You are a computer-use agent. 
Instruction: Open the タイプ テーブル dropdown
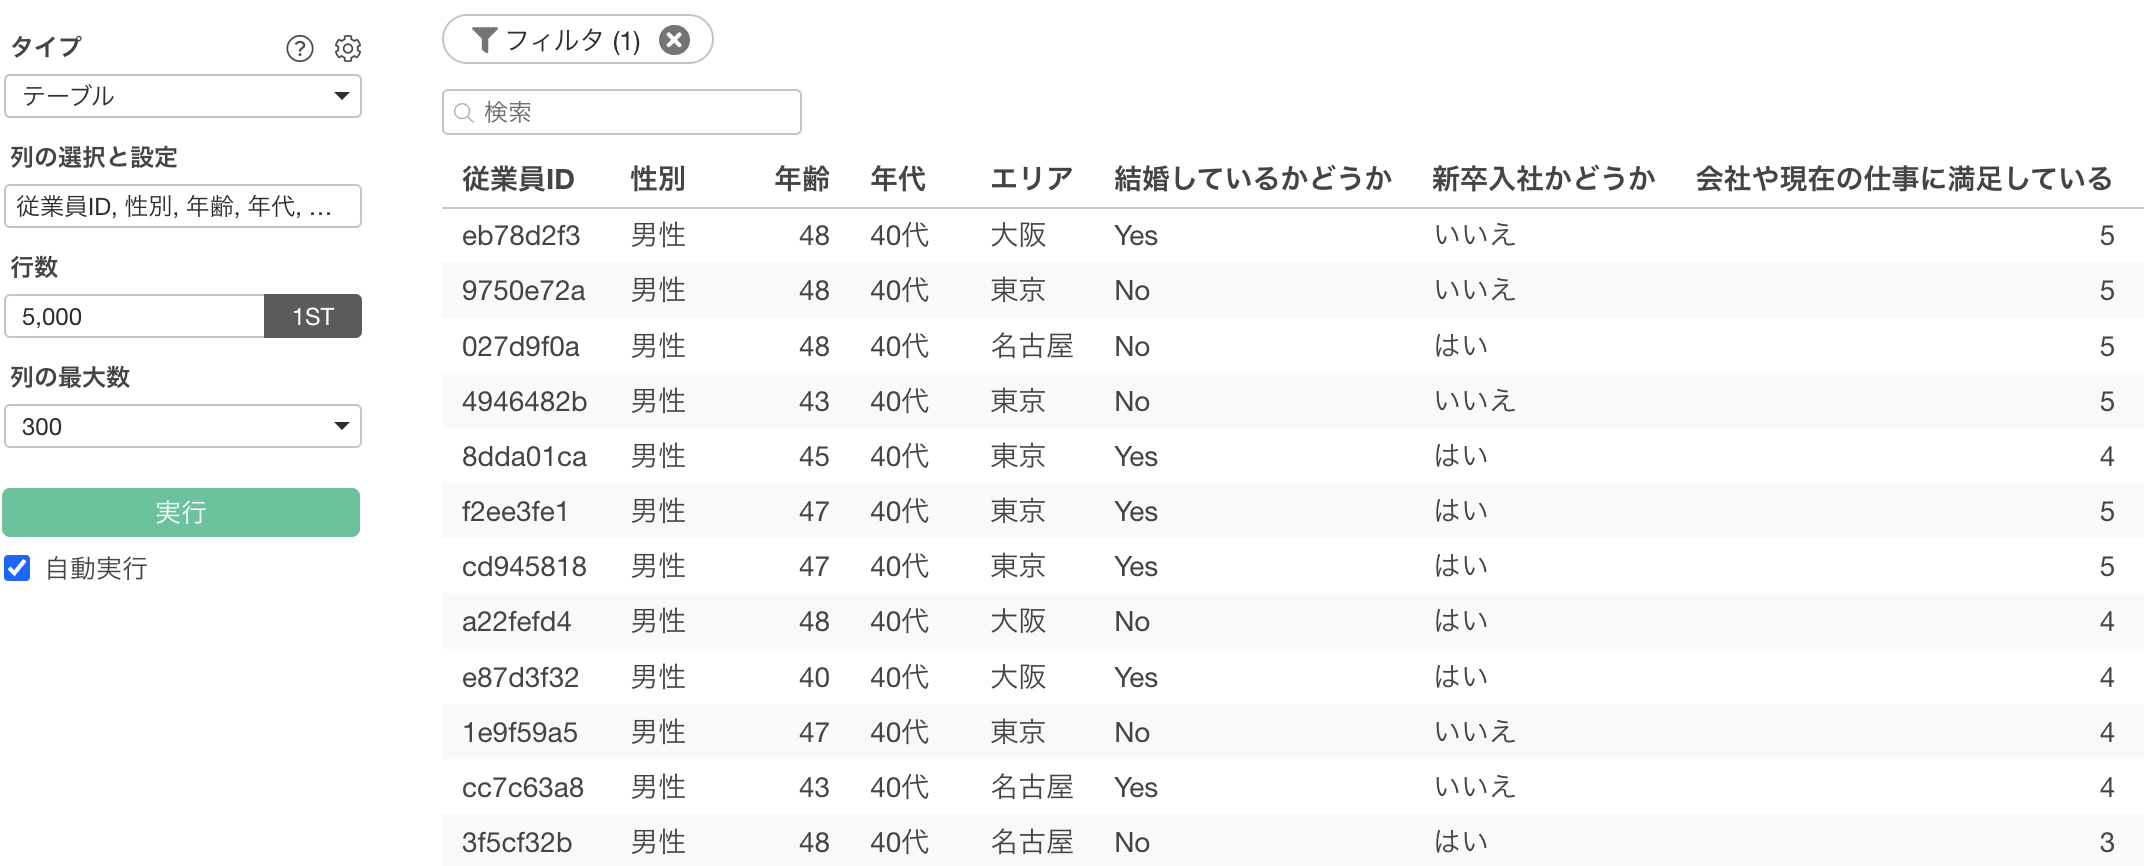(x=183, y=96)
